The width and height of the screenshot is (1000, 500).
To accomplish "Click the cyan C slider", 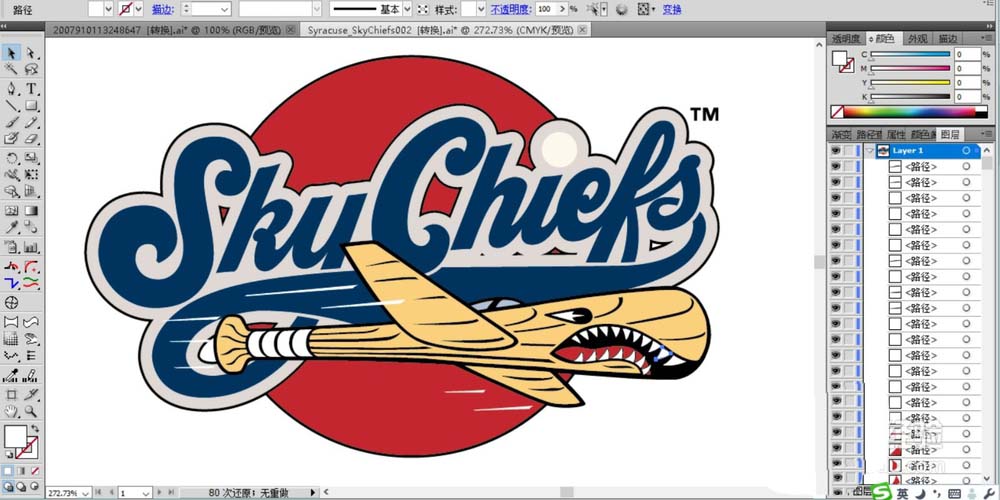I will click(910, 55).
